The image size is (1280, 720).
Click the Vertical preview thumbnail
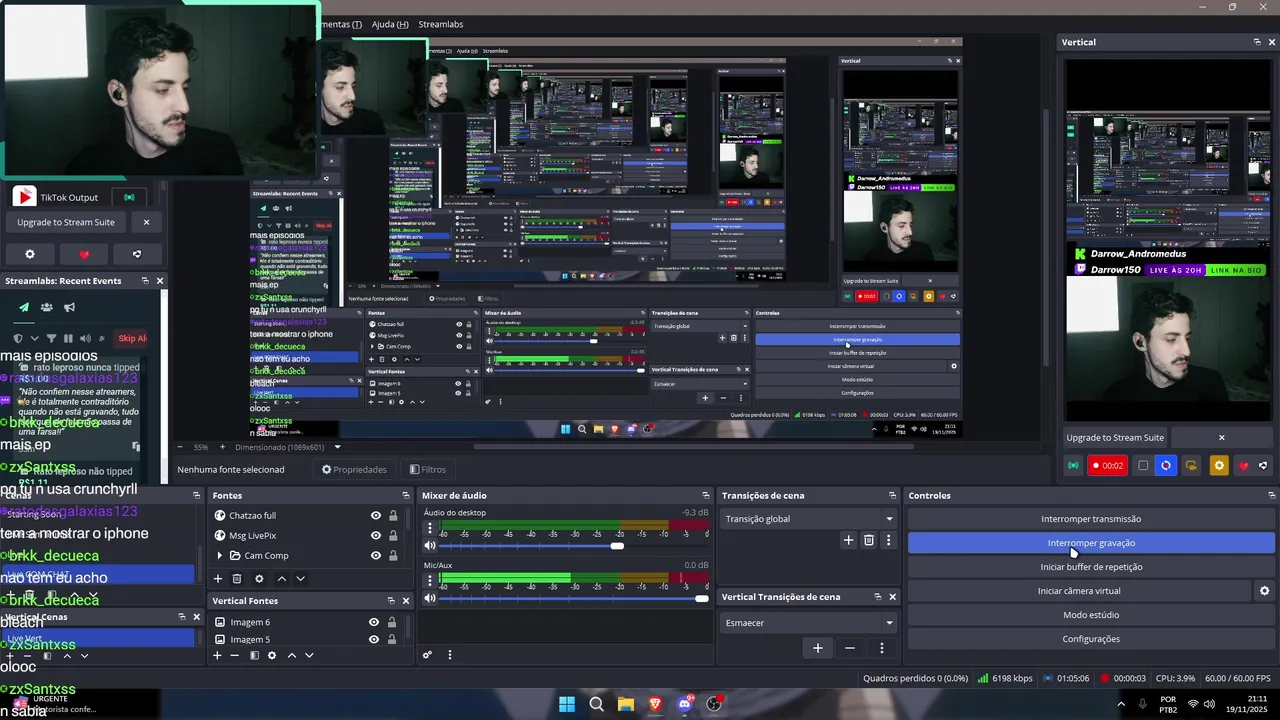1167,240
